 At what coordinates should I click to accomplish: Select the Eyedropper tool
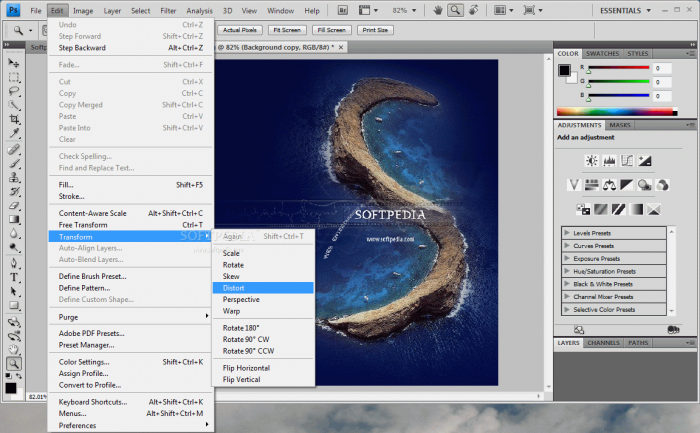(14, 133)
